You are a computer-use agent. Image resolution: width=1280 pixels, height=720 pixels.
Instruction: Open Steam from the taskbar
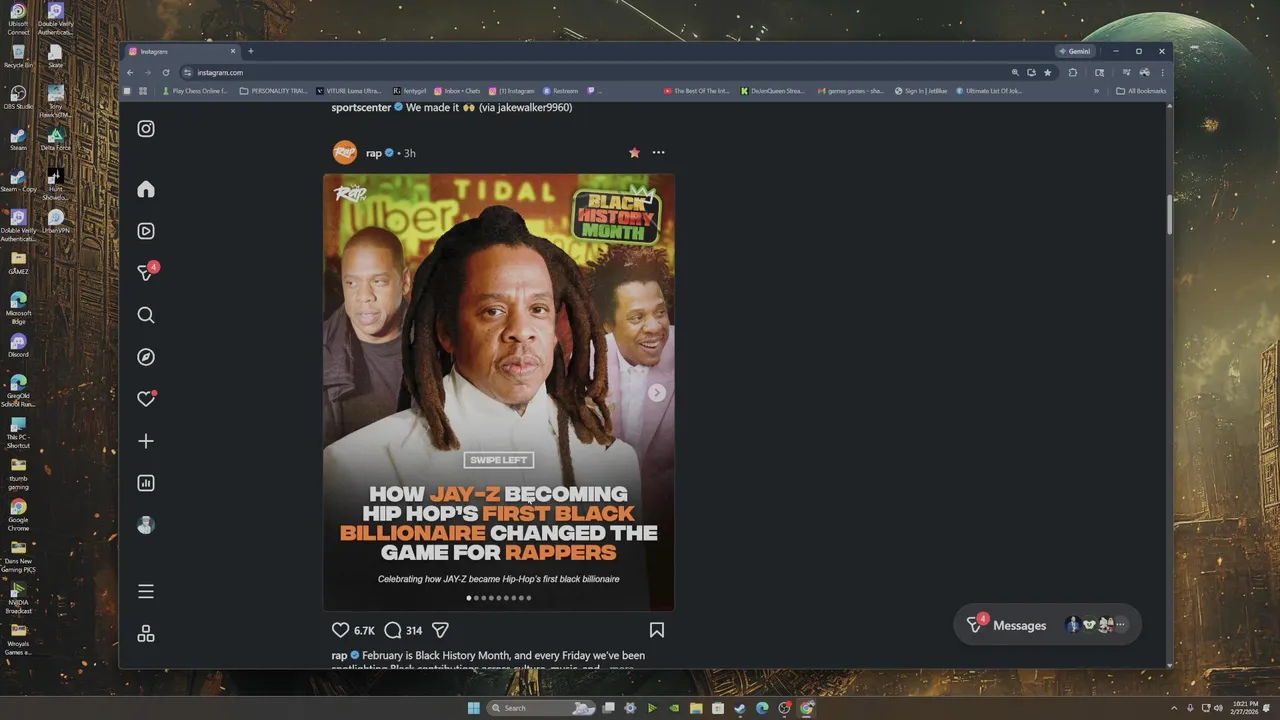[740, 708]
